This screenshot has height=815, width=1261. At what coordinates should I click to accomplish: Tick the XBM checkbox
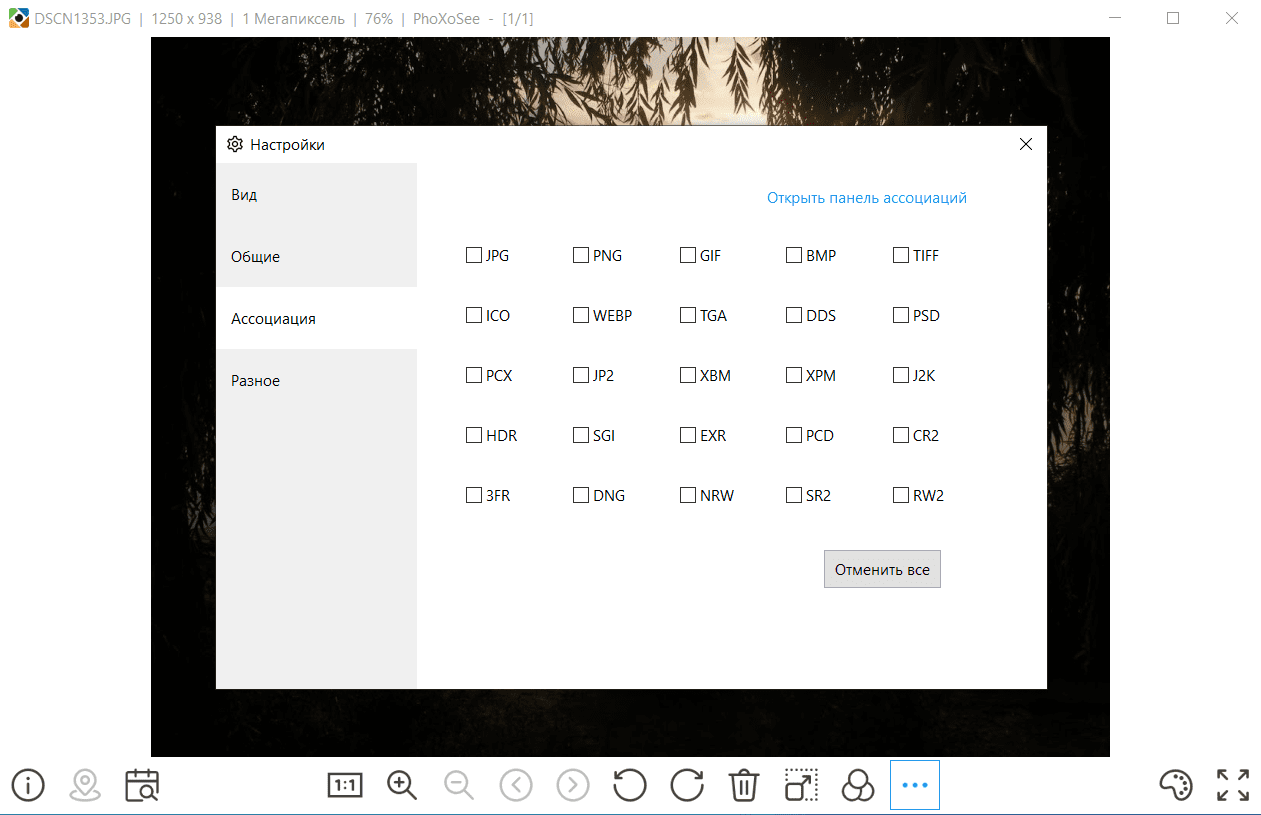pos(687,375)
